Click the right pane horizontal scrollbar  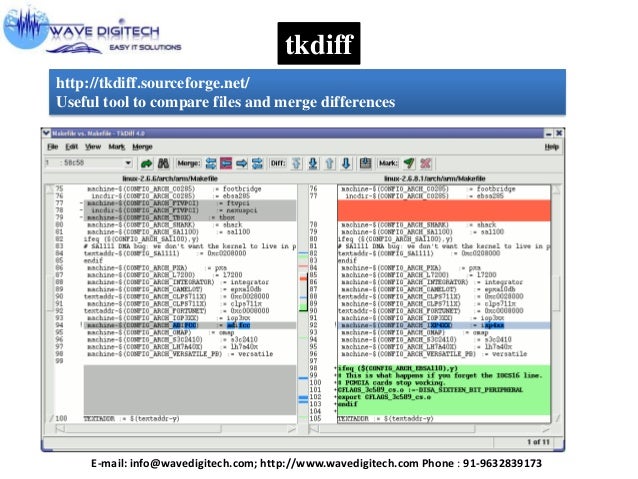click(430, 429)
